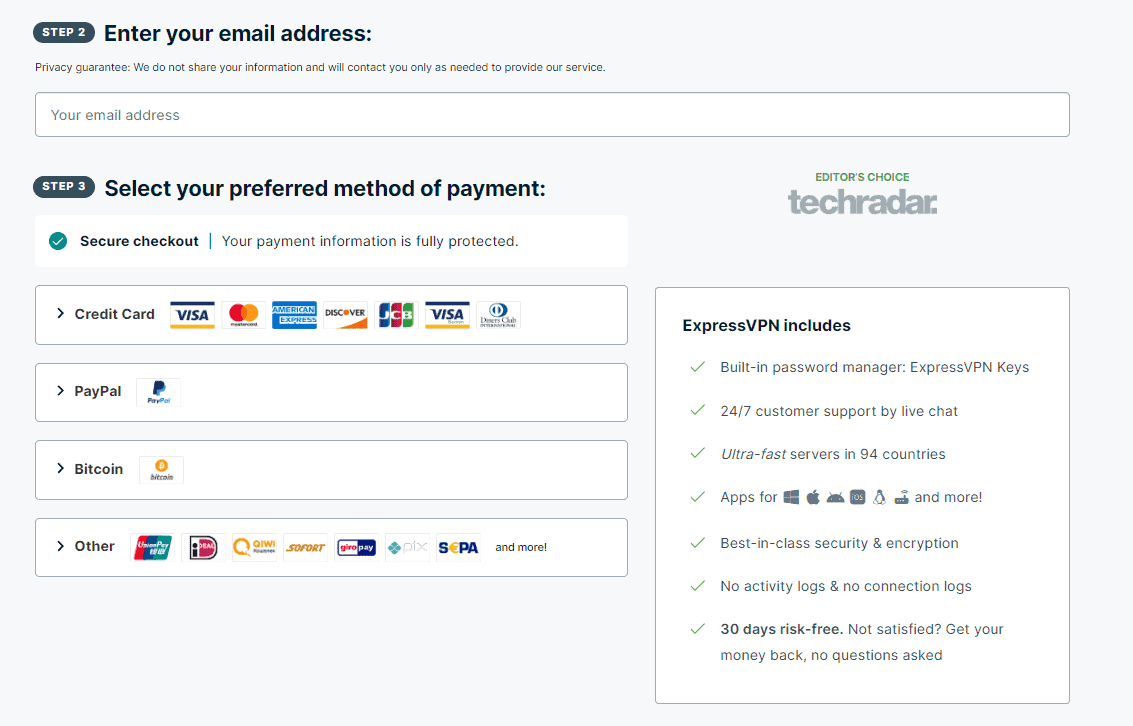Expand the Bitcoin payment section
Viewport: 1133px width, 726px height.
coord(331,470)
